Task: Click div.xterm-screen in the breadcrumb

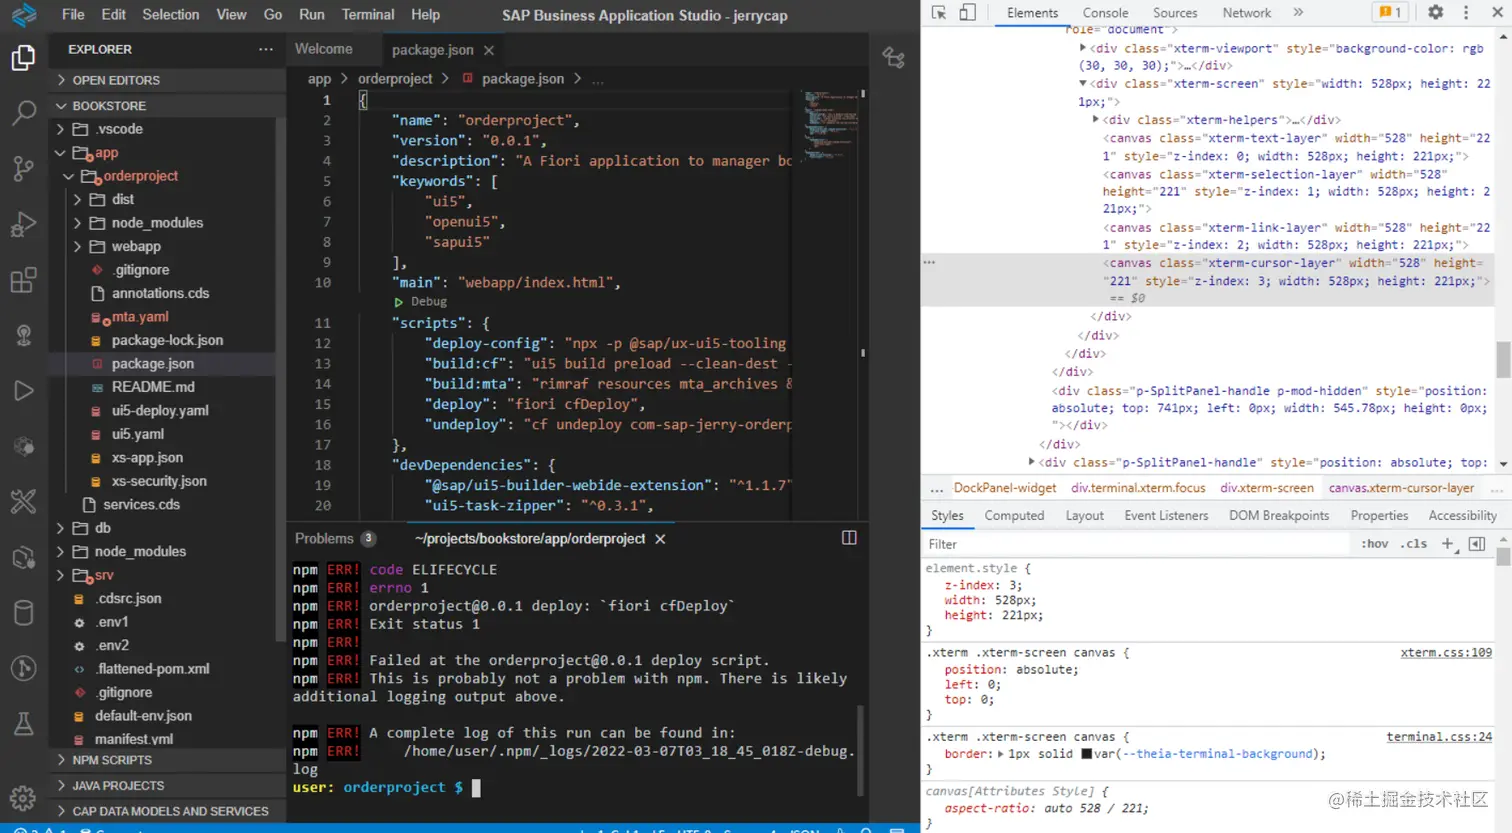Action: point(1267,488)
